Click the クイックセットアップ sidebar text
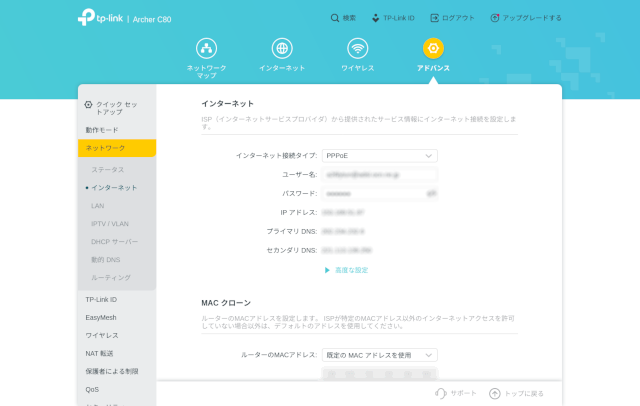The width and height of the screenshot is (640, 406). (117, 108)
